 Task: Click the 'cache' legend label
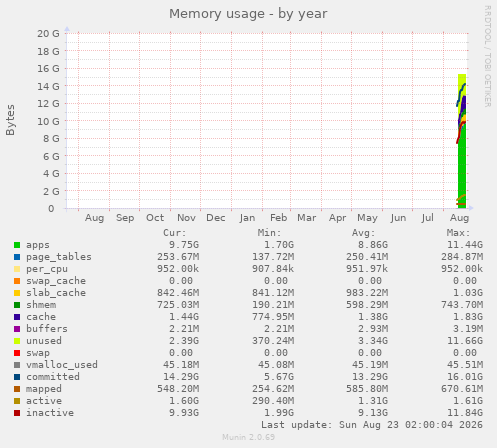pos(41,317)
